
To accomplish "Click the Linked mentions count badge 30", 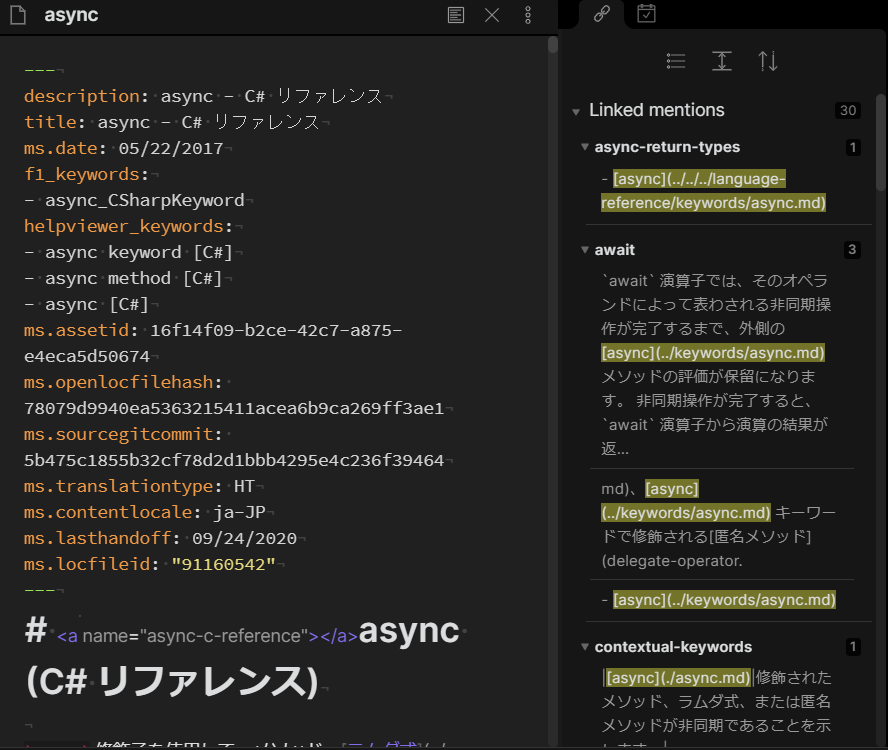I will coord(848,110).
